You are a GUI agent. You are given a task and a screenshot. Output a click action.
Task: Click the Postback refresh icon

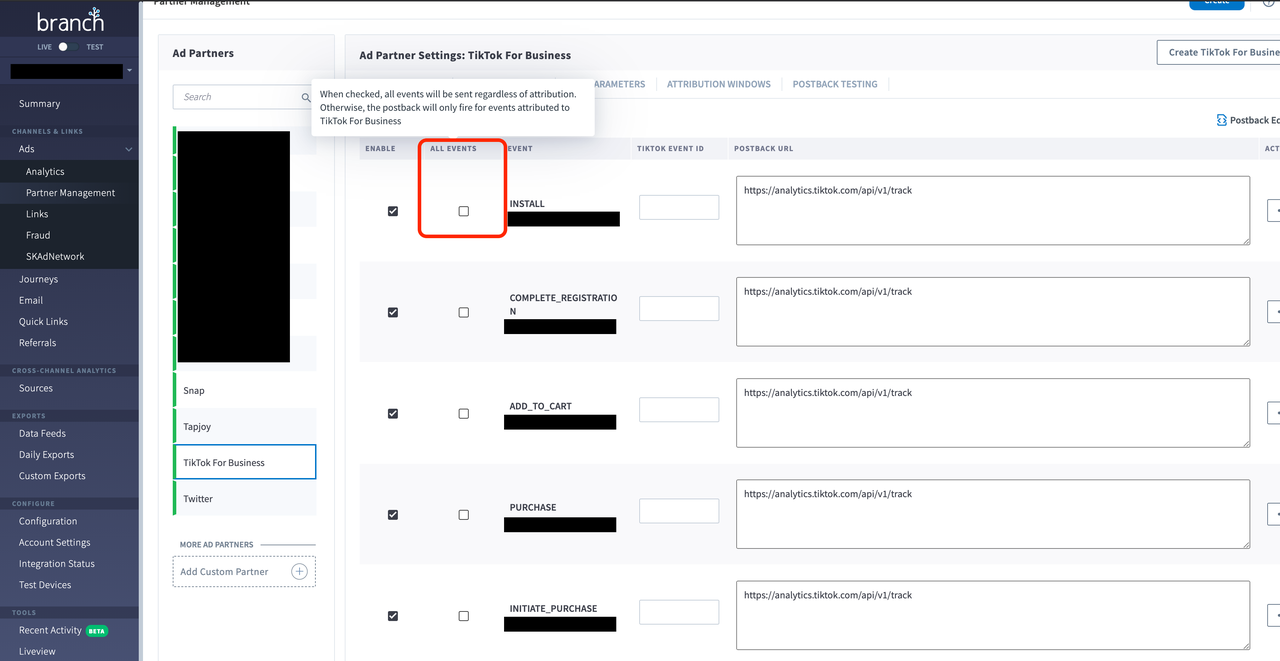[x=1221, y=120]
